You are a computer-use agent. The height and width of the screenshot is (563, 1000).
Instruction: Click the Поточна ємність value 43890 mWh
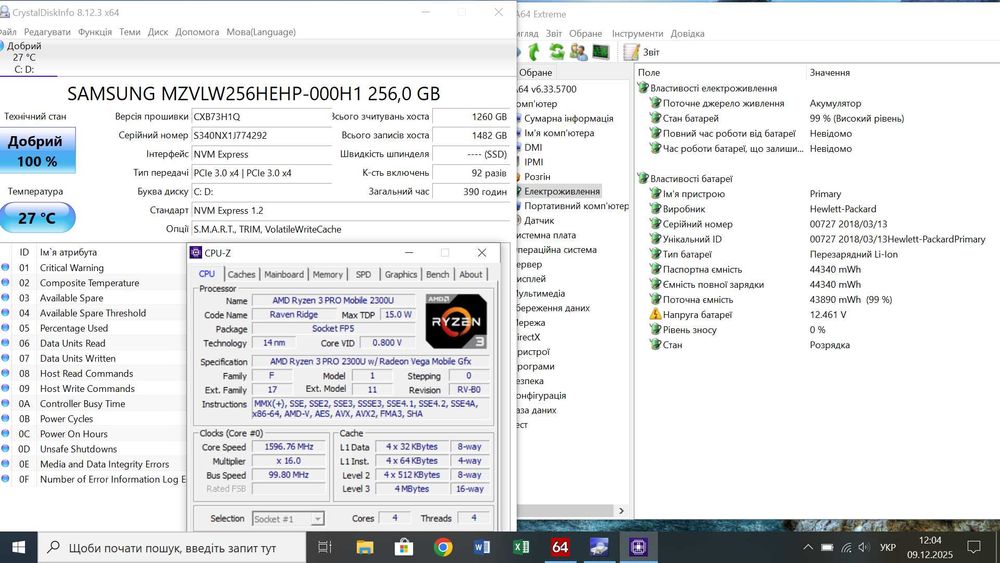[x=851, y=300]
